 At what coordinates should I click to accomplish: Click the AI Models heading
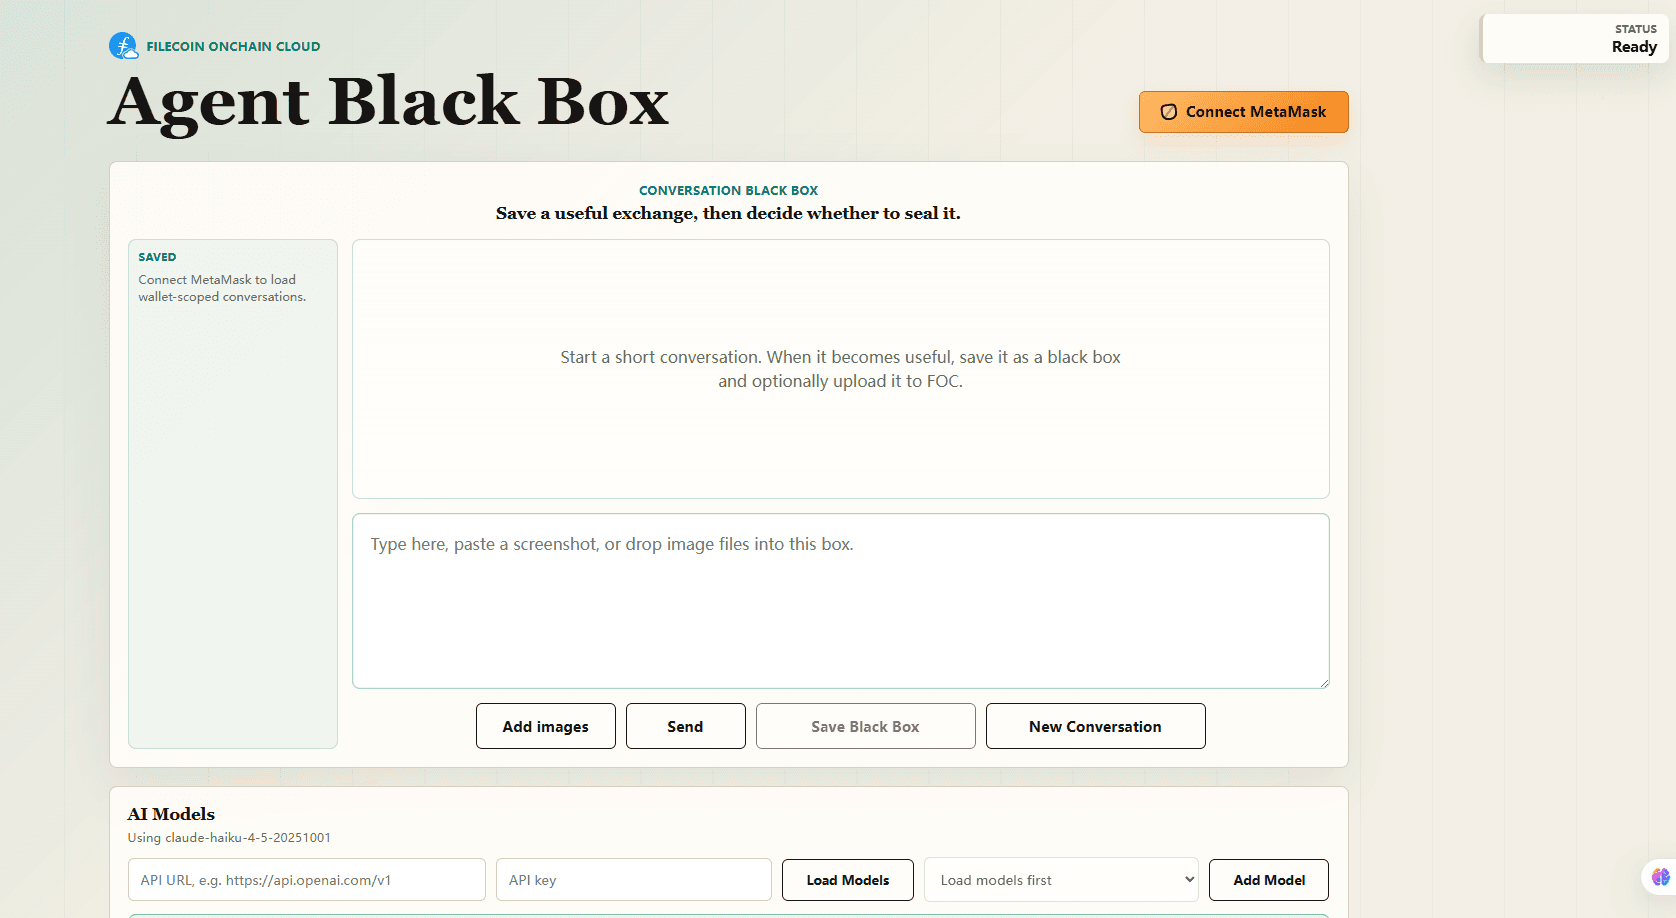pos(171,814)
